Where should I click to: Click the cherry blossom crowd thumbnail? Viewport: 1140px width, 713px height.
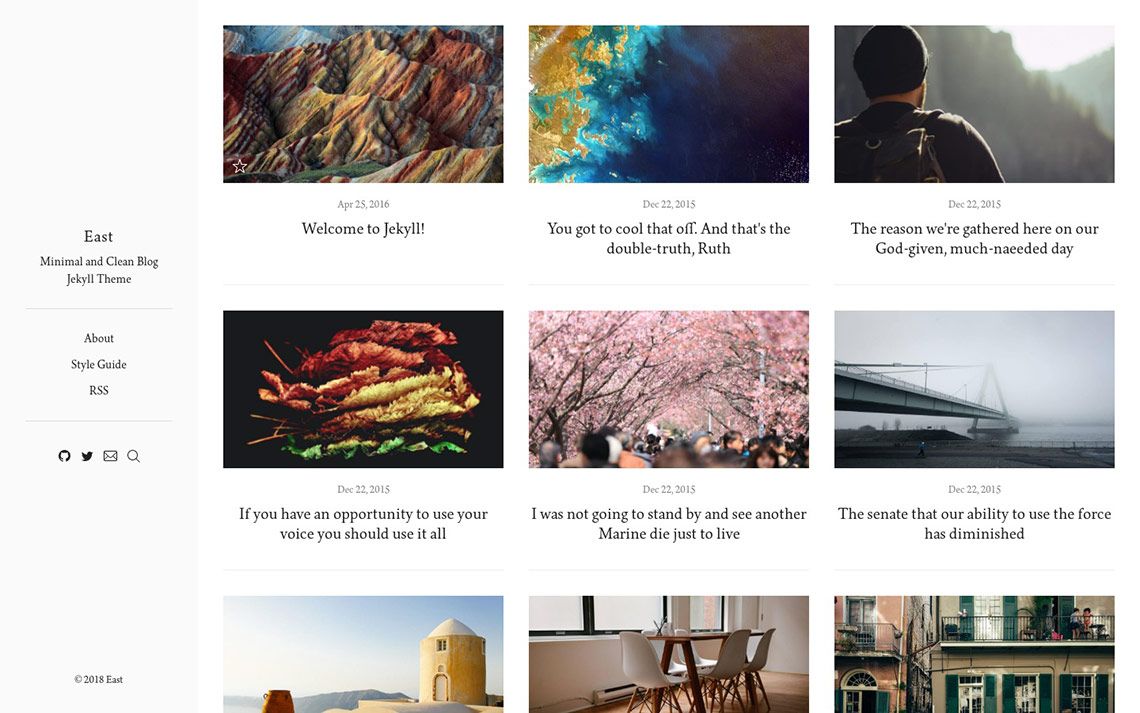coord(668,389)
